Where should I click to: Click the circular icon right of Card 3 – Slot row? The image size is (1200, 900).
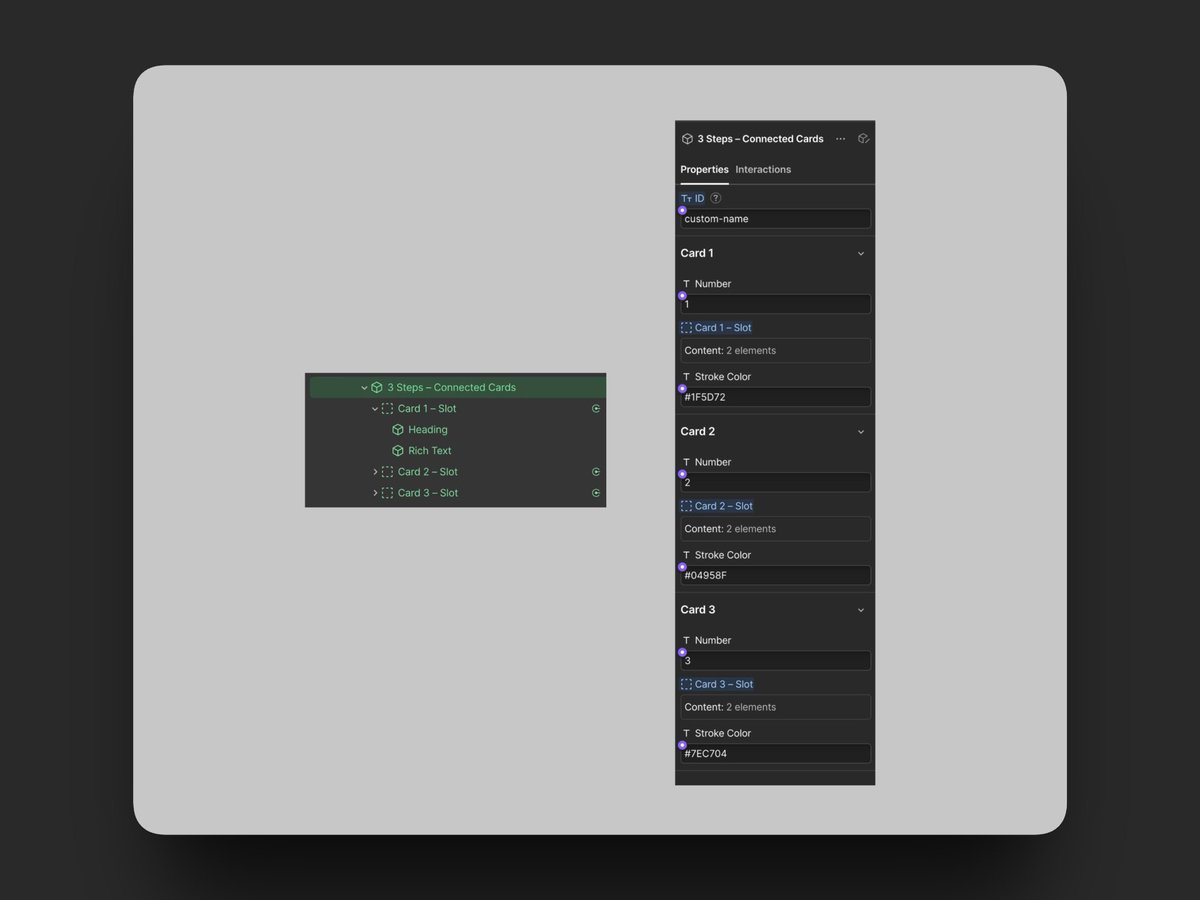(x=596, y=492)
